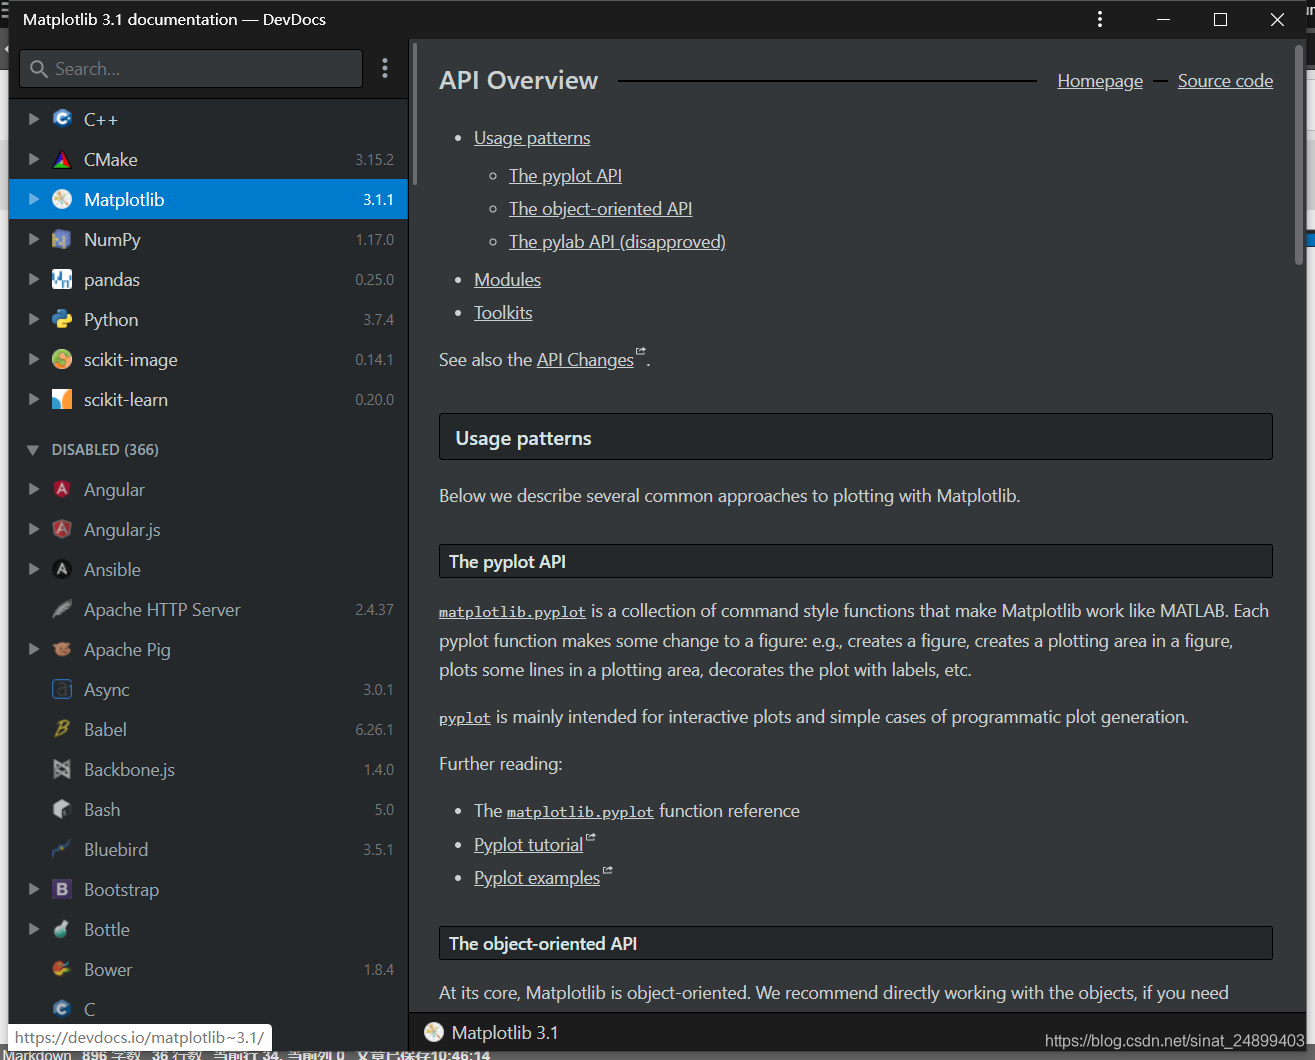Open the Modules link
The height and width of the screenshot is (1060, 1315).
pyautogui.click(x=507, y=280)
